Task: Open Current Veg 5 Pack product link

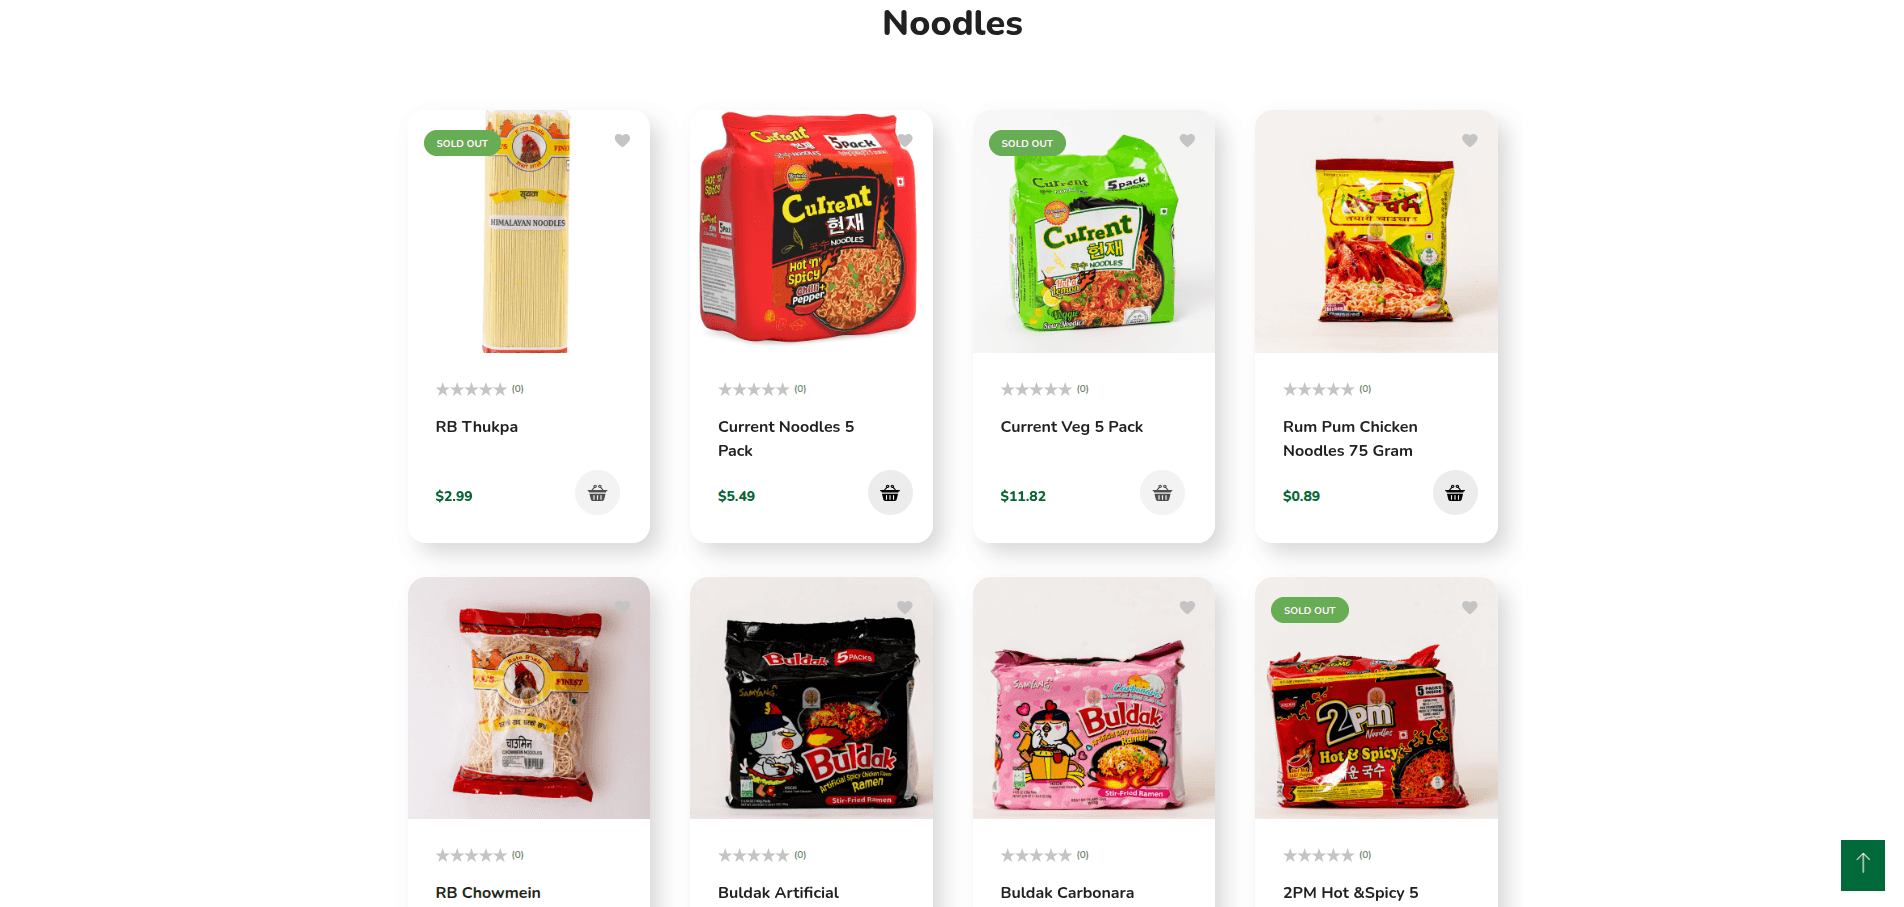Action: pos(1071,427)
